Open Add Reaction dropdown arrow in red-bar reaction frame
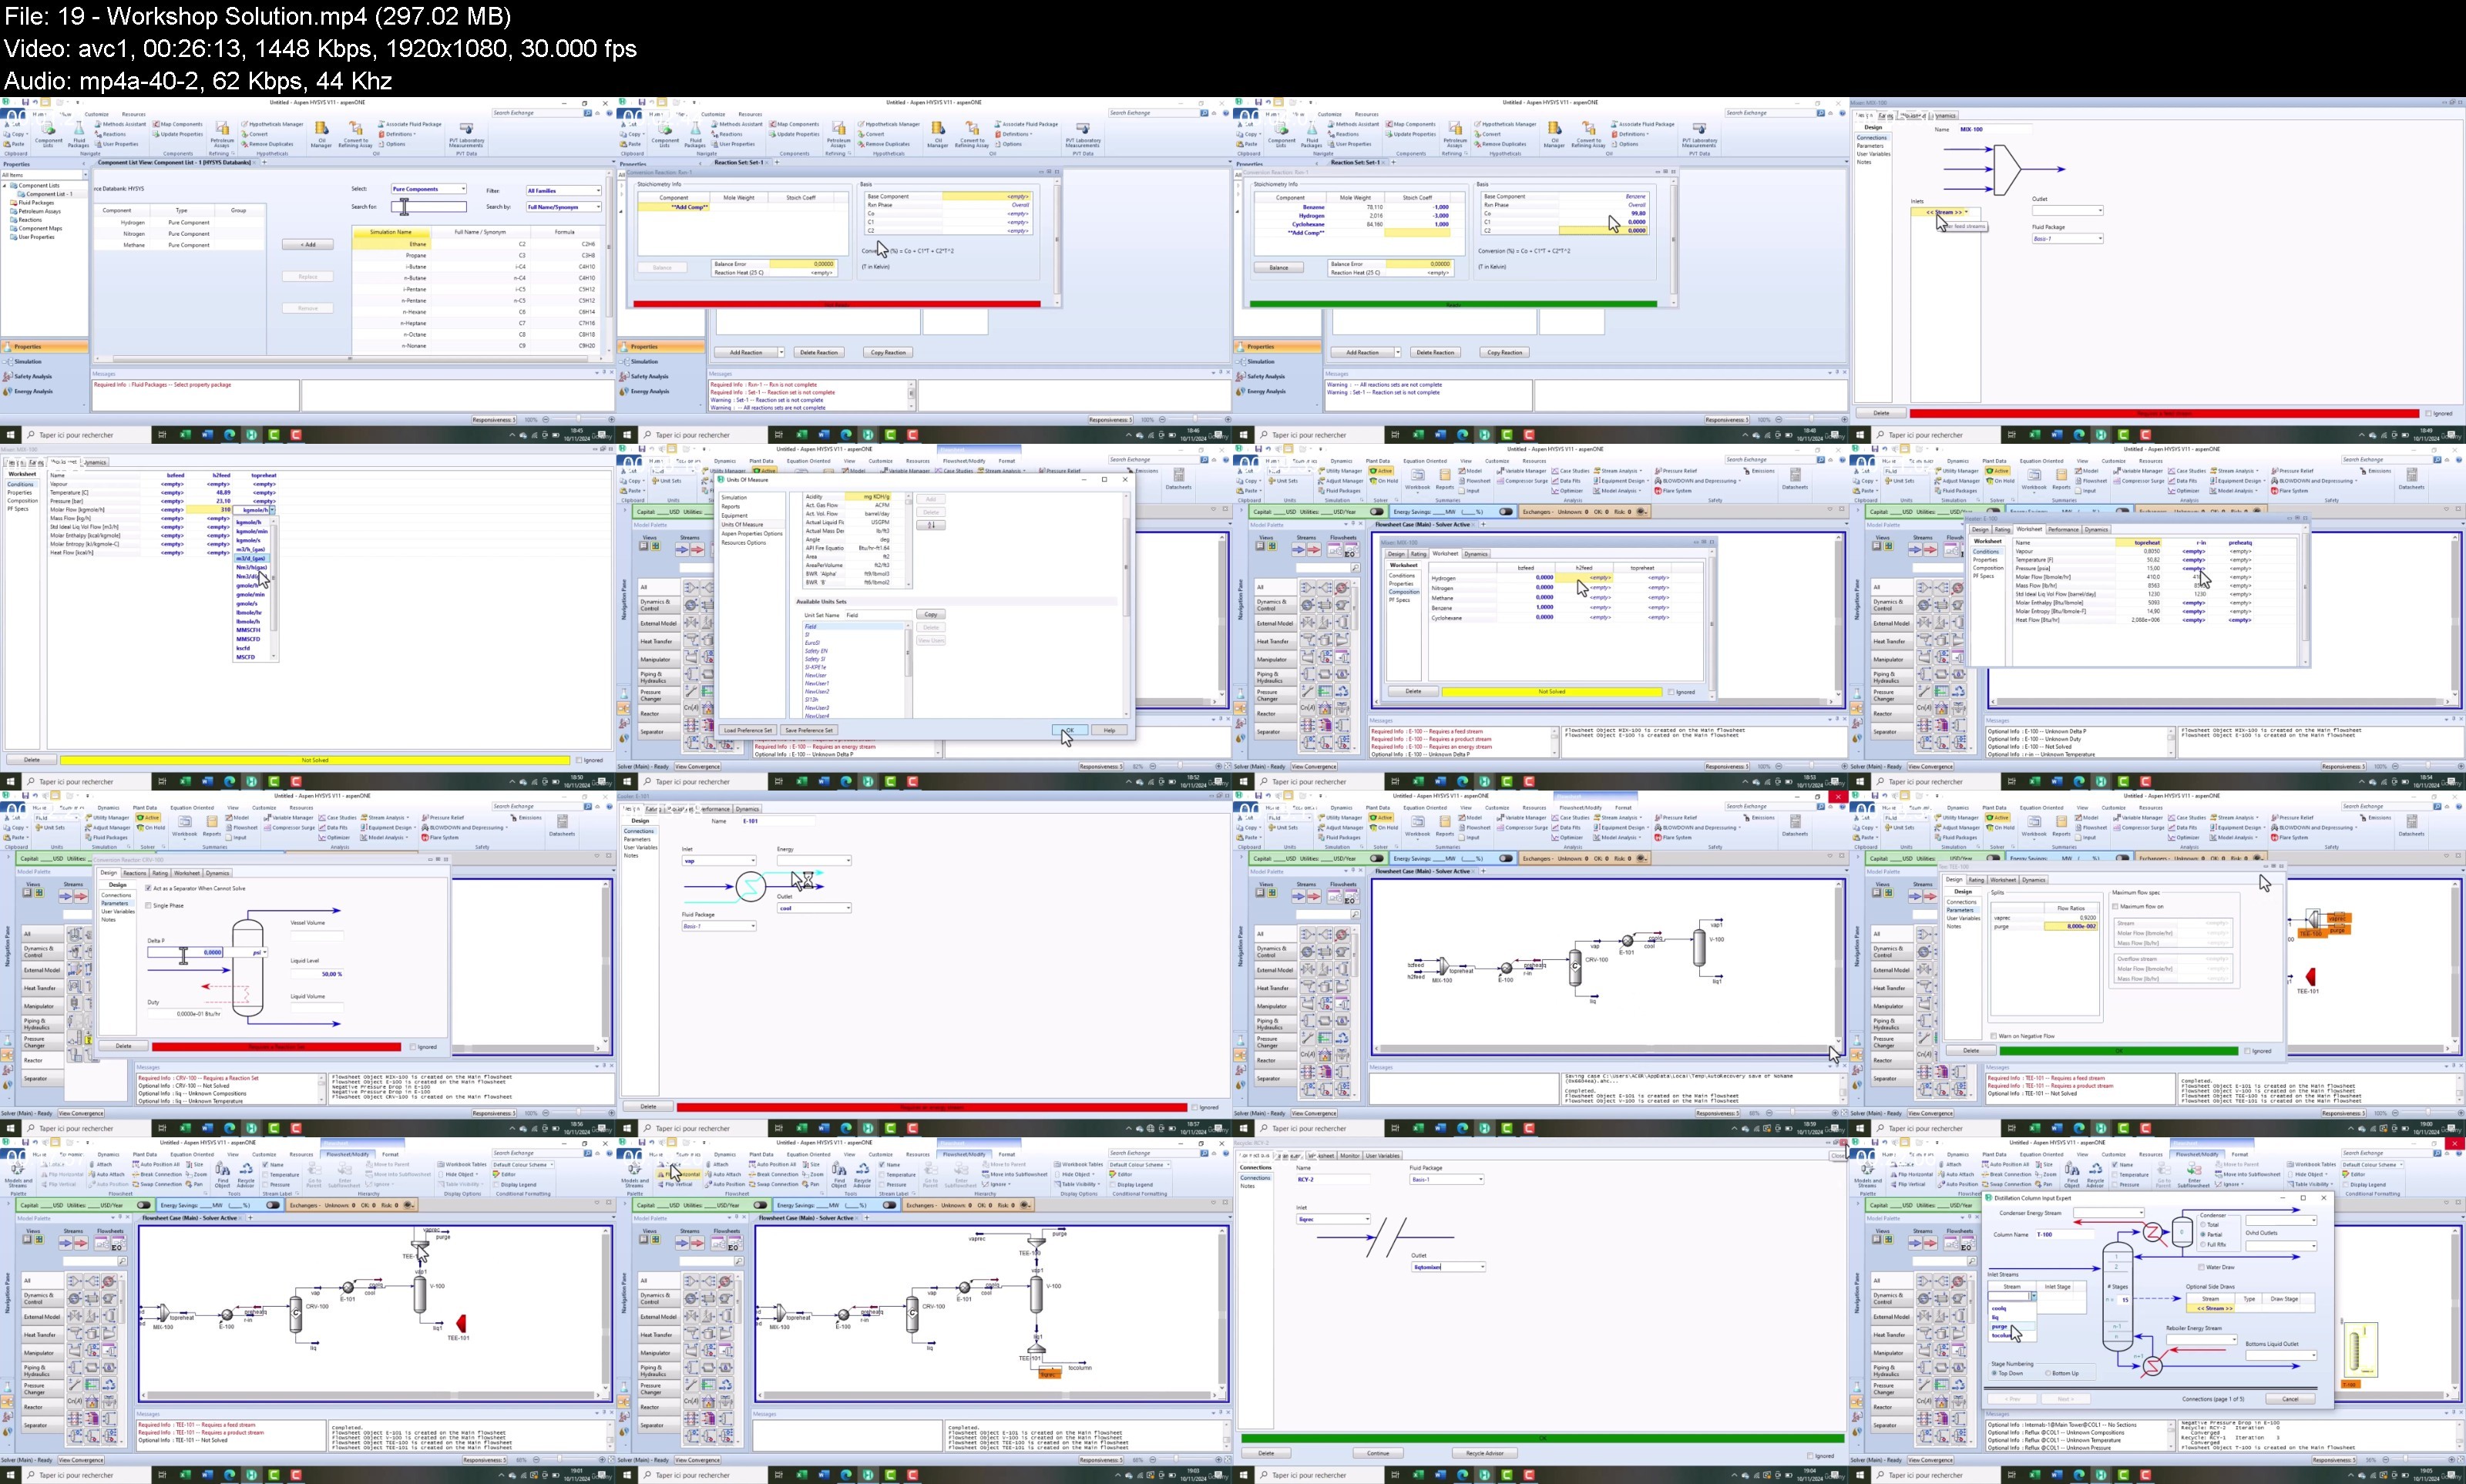Viewport: 2466px width, 1484px height. pyautogui.click(x=781, y=352)
